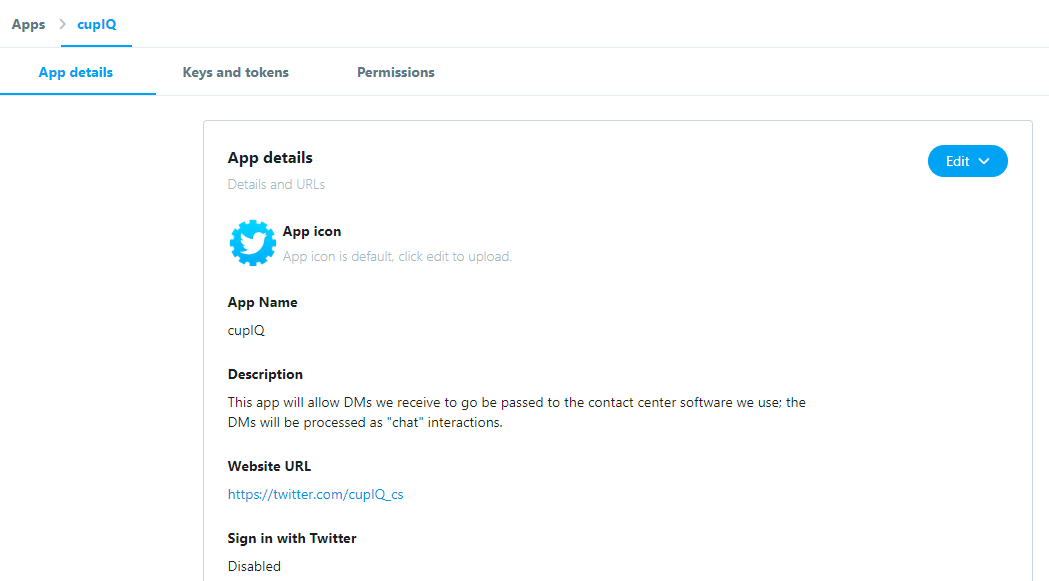The height and width of the screenshot is (581, 1049).
Task: Open the Permissions tab
Action: click(x=395, y=72)
